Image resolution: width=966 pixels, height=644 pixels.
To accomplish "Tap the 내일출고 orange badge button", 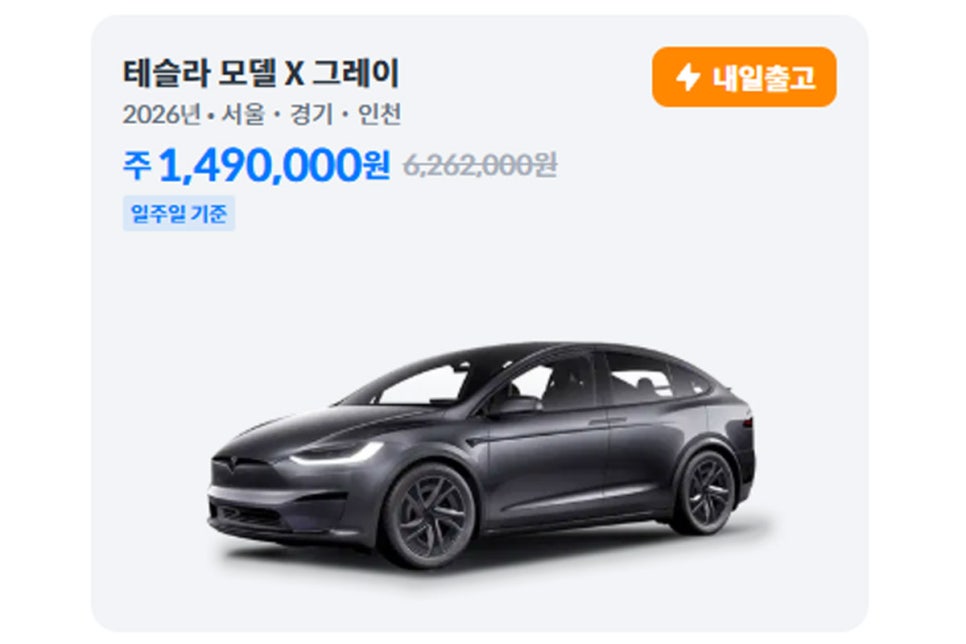I will coord(744,77).
